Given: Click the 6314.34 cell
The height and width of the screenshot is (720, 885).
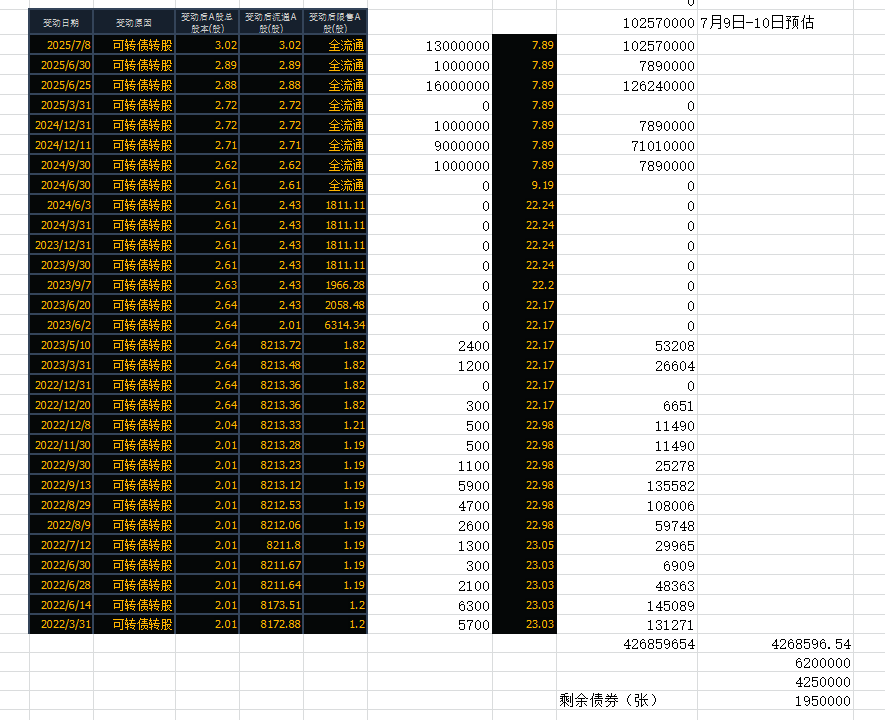Looking at the screenshot, I should click(335, 325).
